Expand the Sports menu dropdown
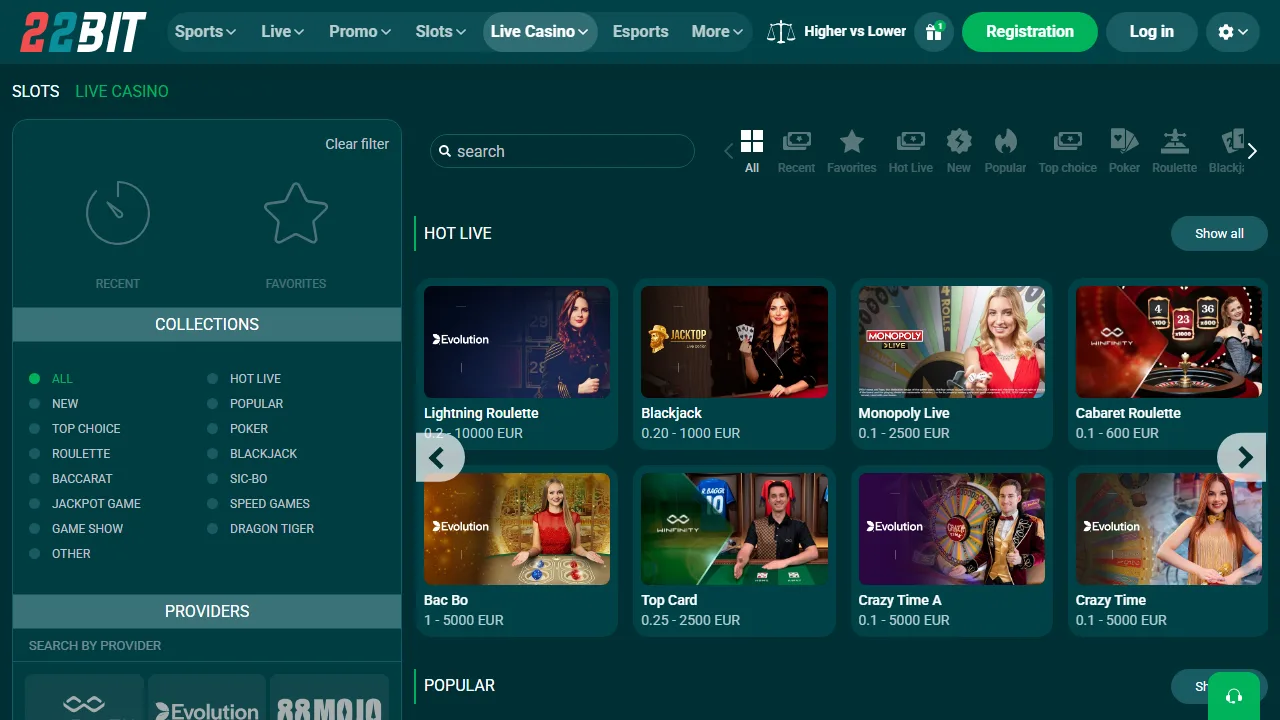This screenshot has width=1280, height=720. pos(205,32)
